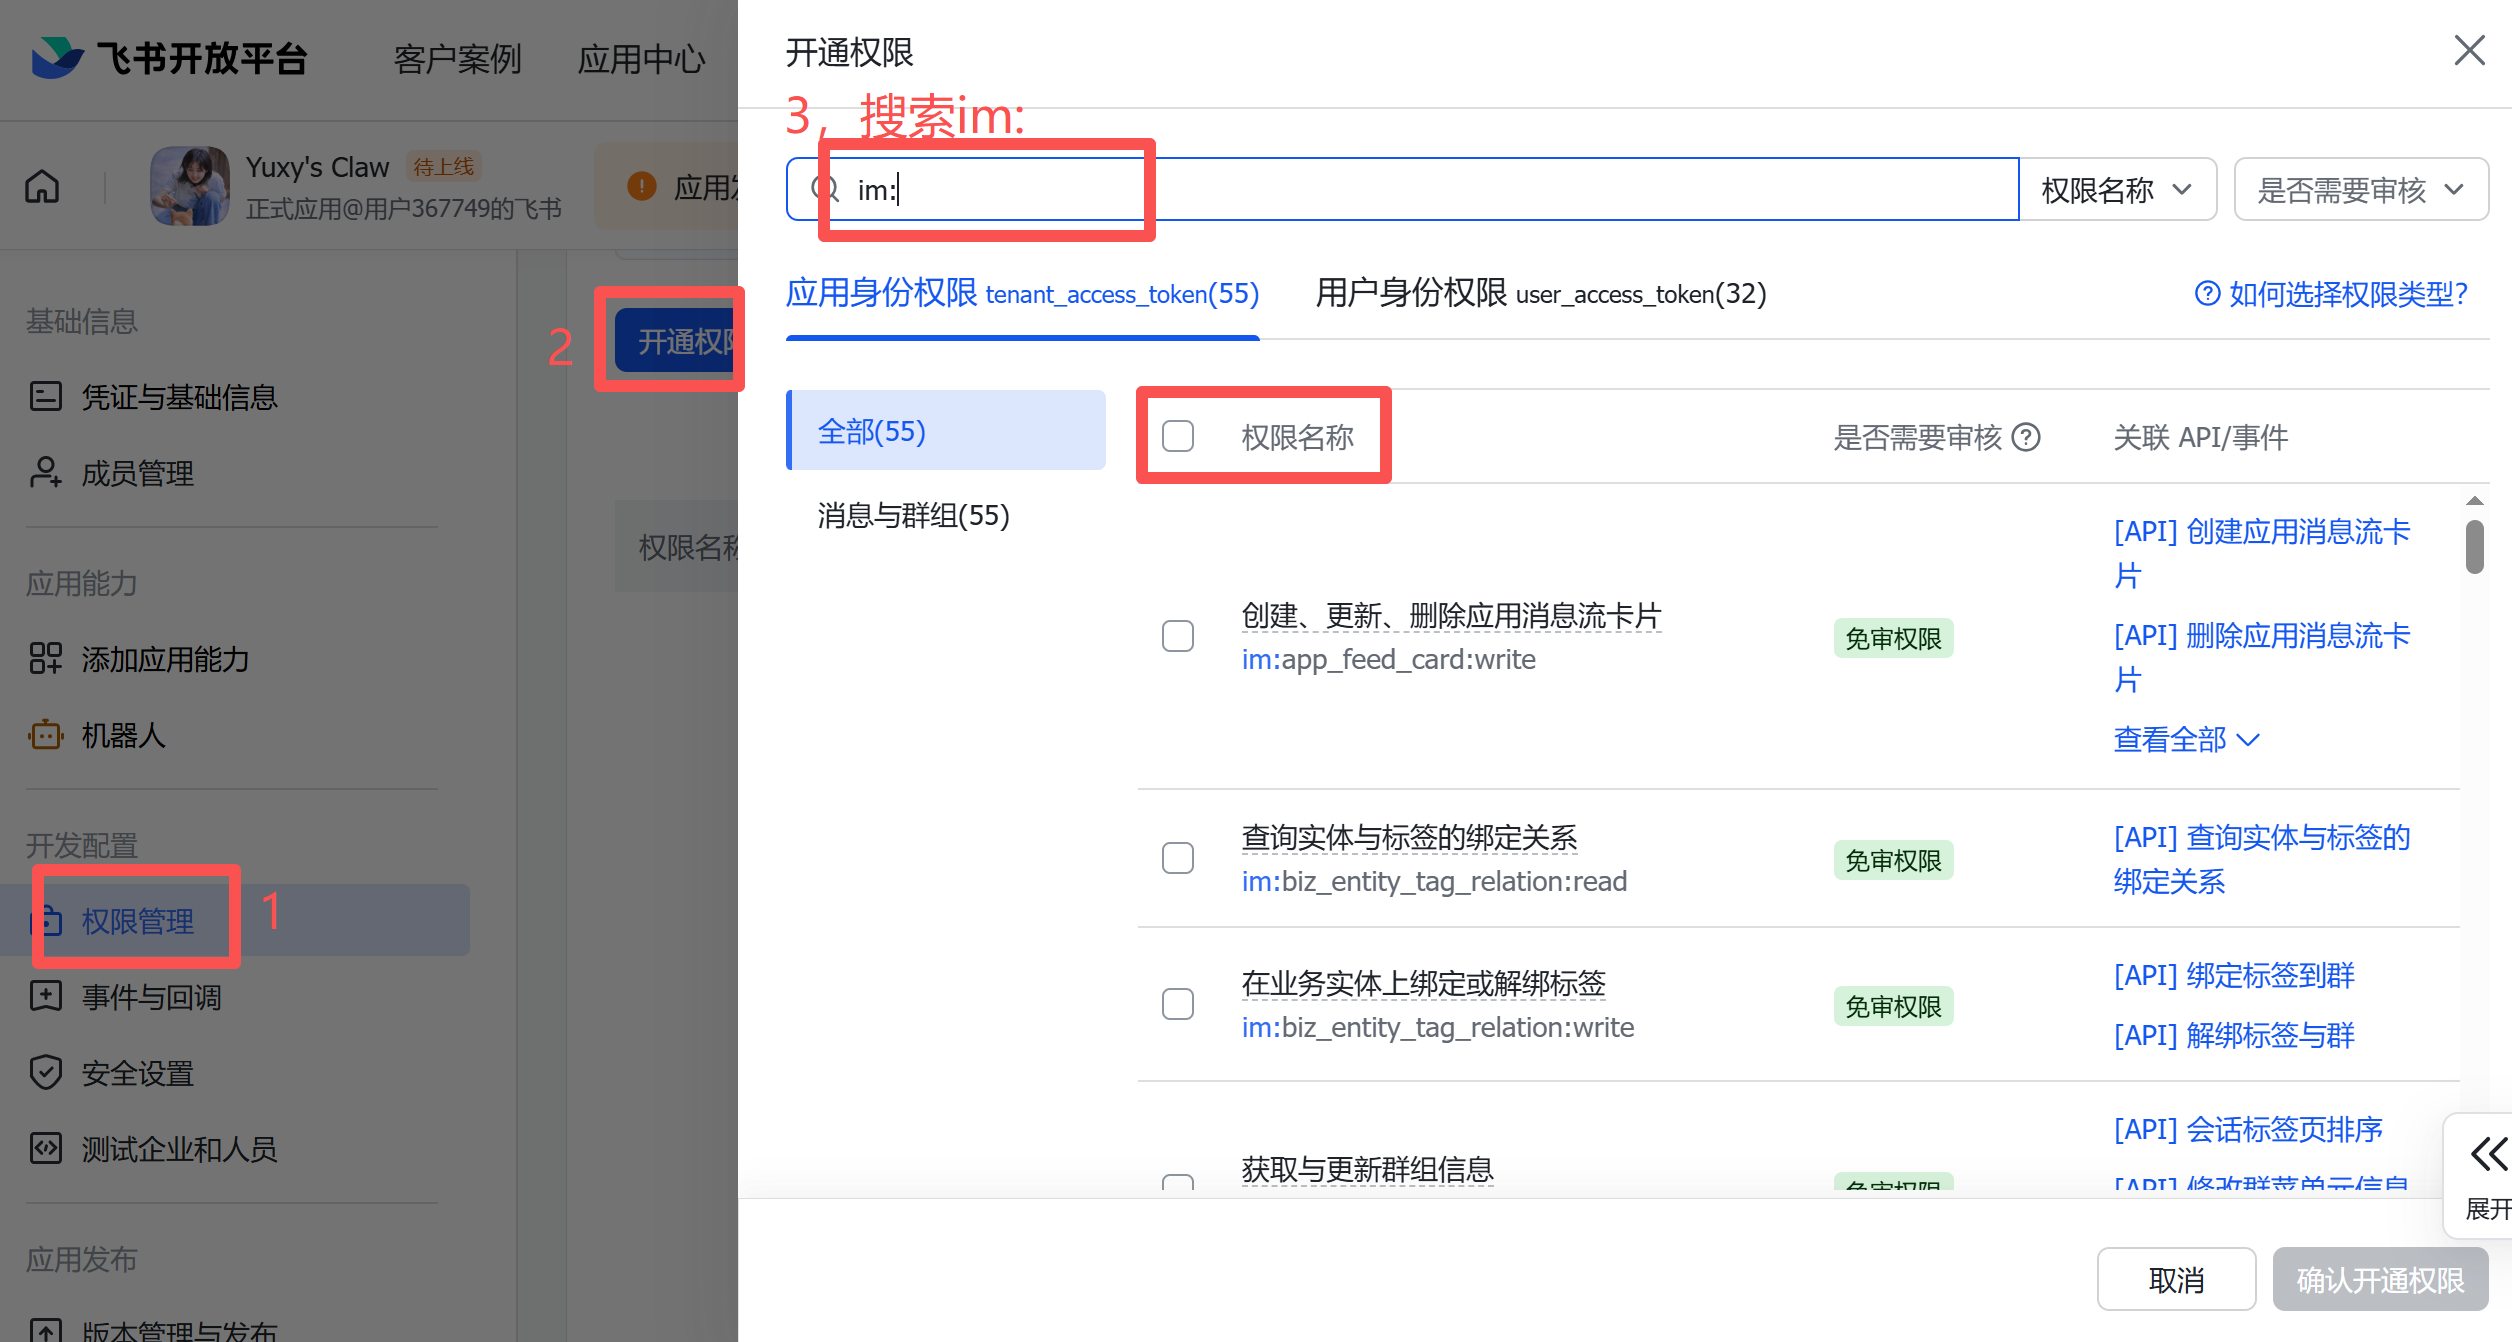Click the 机器人 robot icon
2512x1342 pixels.
click(46, 735)
